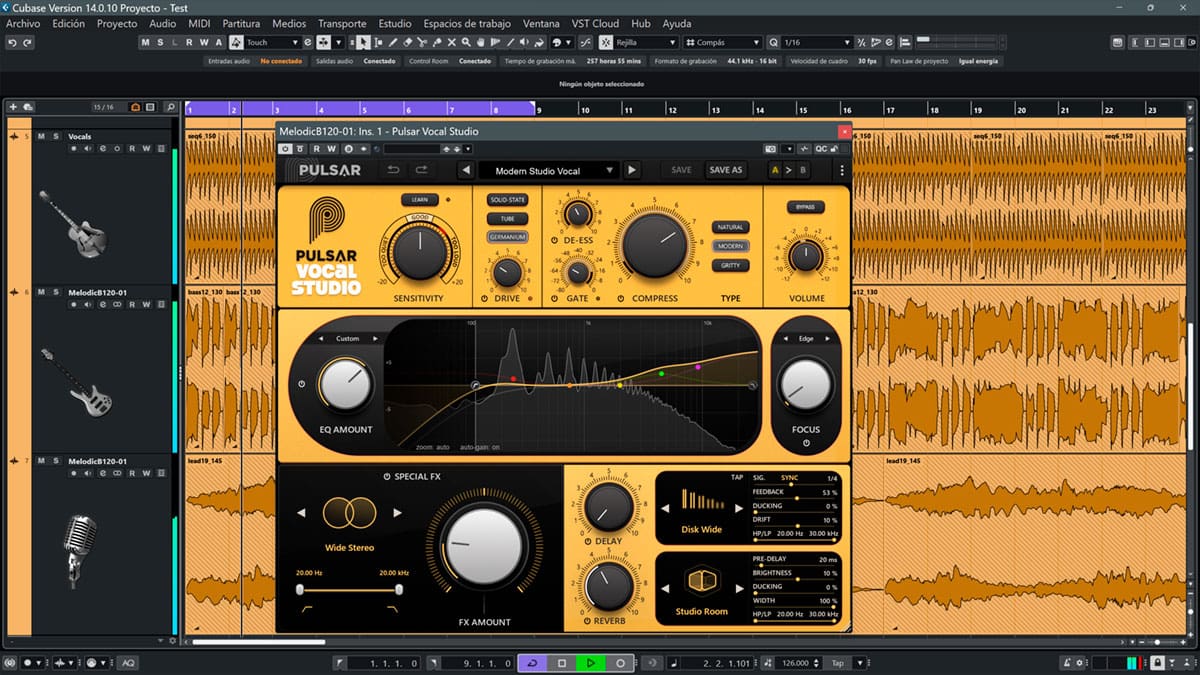The width and height of the screenshot is (1200, 675).
Task: Open the Archivo menu
Action: point(23,23)
